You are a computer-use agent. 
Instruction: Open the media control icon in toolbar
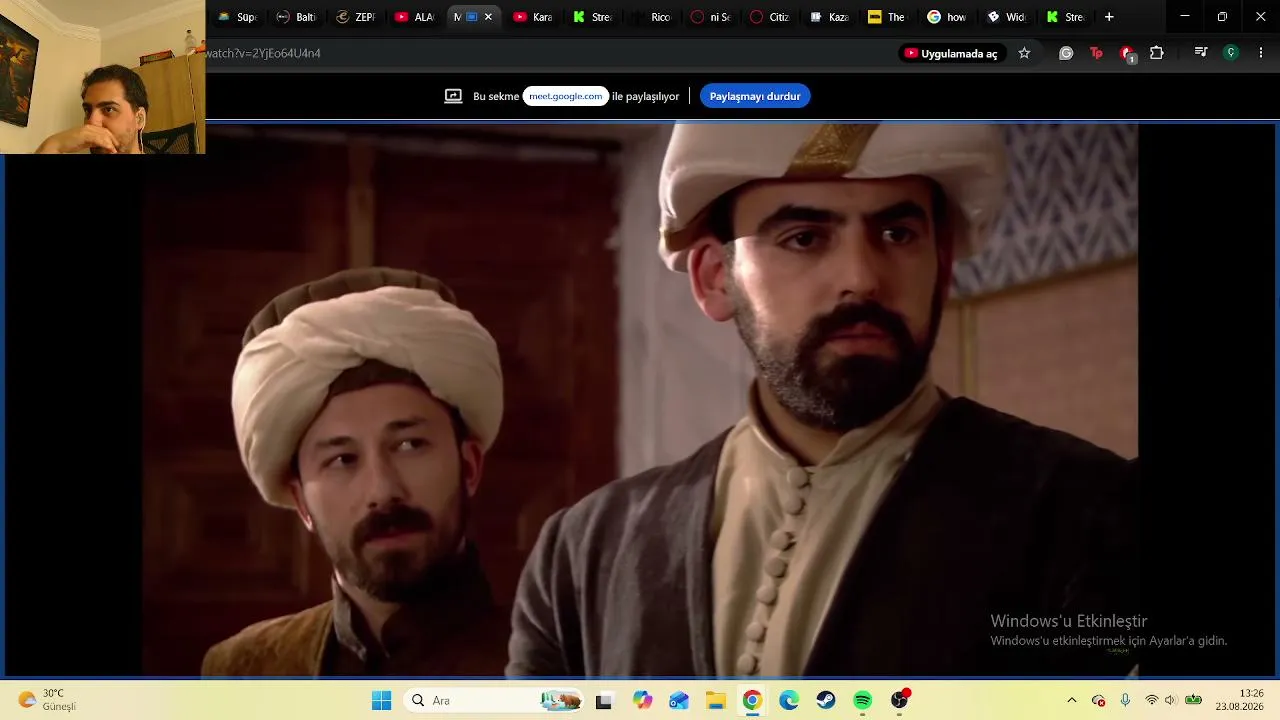pos(1201,53)
